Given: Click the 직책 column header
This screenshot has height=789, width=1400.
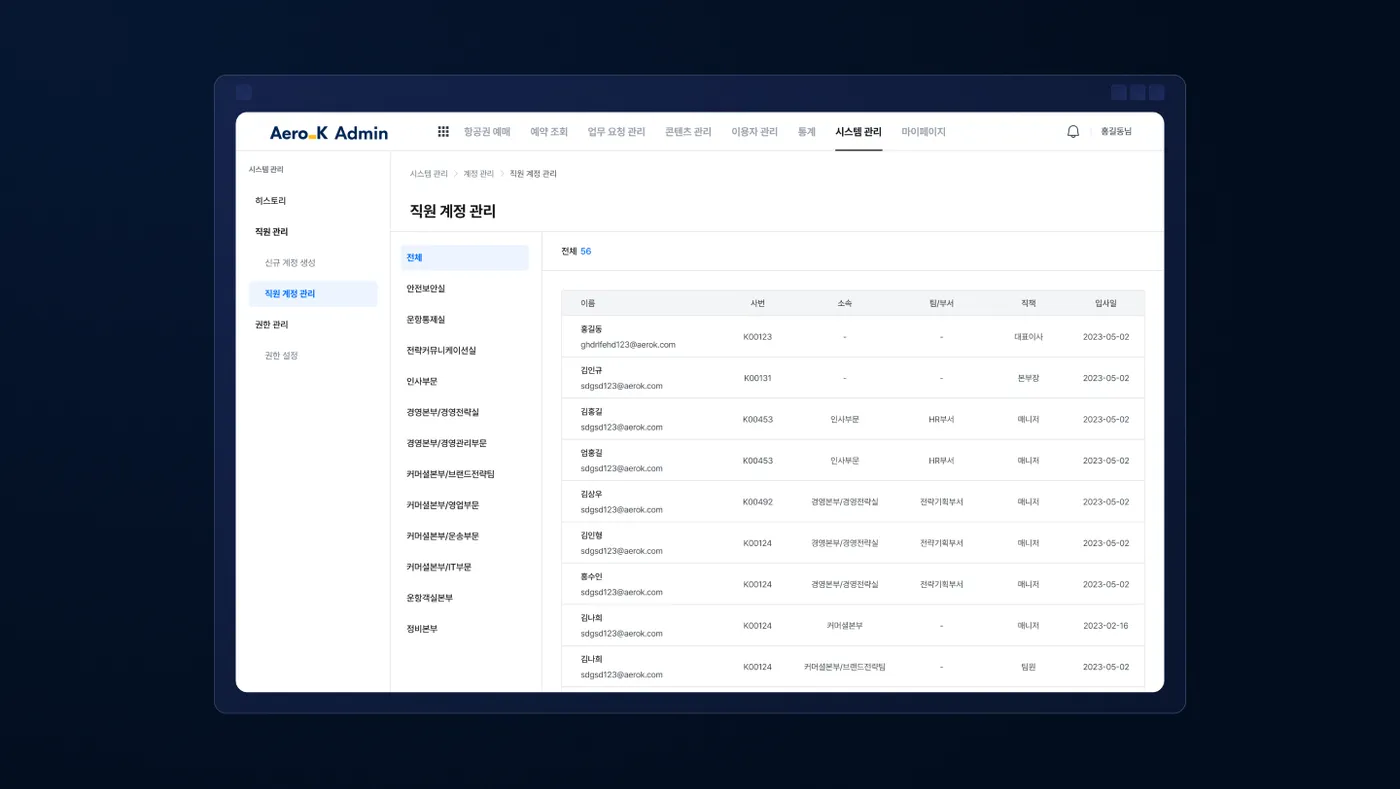Looking at the screenshot, I should [1029, 303].
